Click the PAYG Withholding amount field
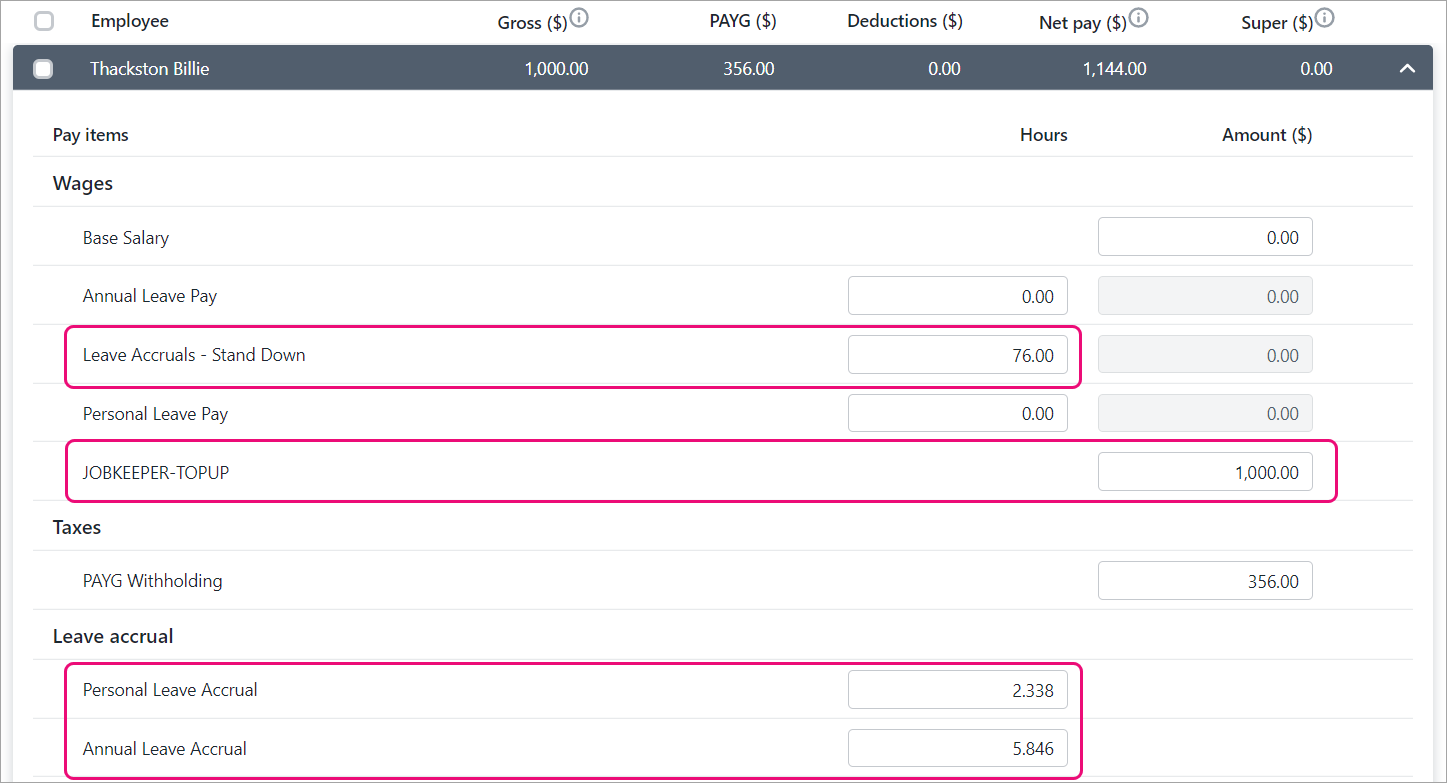This screenshot has height=783, width=1447. pos(1205,581)
